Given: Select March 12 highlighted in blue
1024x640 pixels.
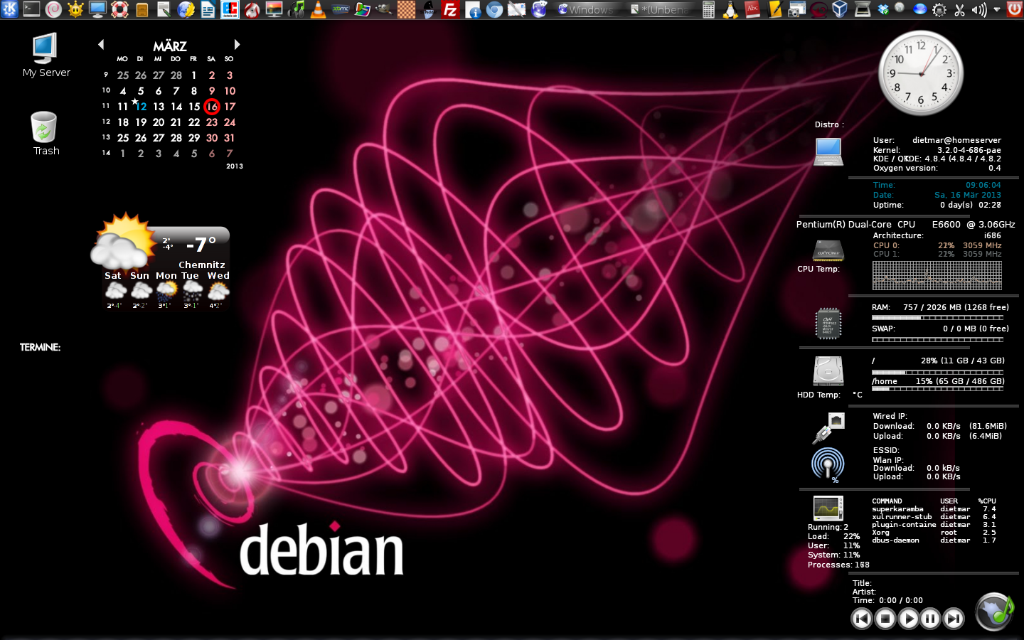Looking at the screenshot, I should pyautogui.click(x=141, y=106).
